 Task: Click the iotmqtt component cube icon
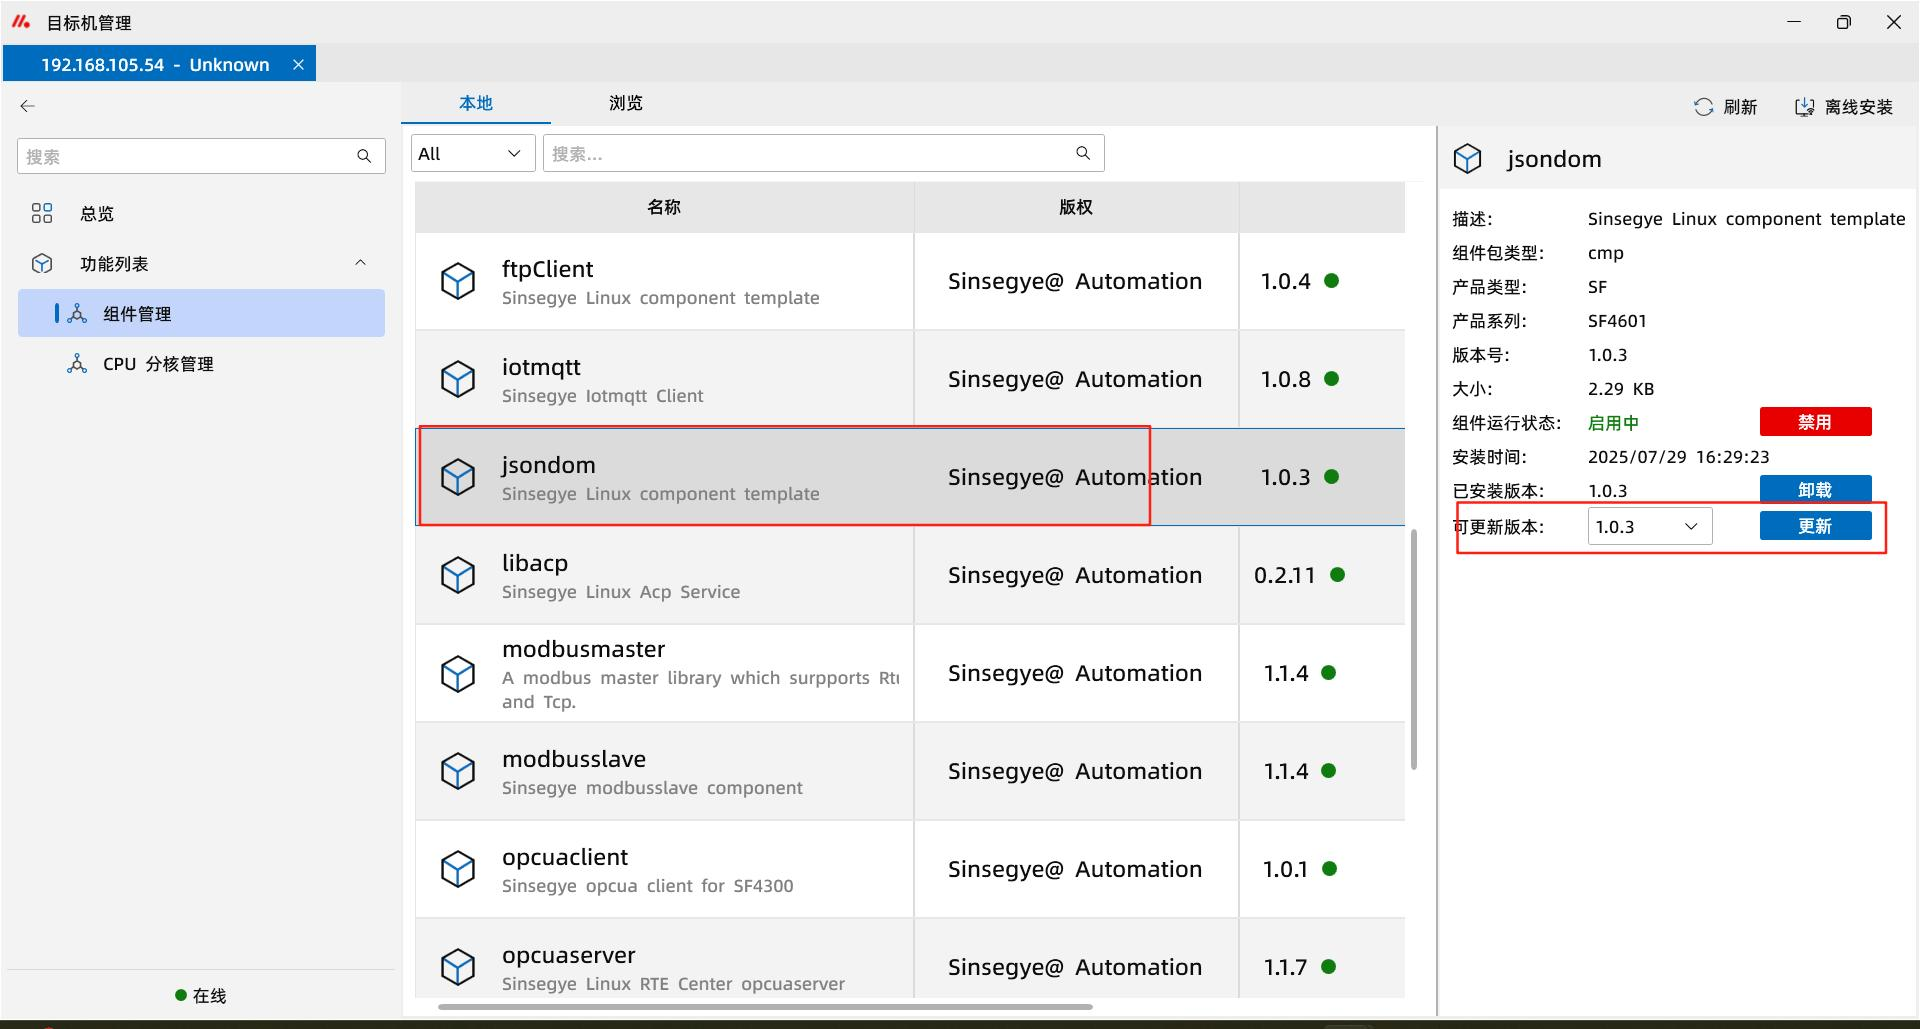tap(458, 379)
